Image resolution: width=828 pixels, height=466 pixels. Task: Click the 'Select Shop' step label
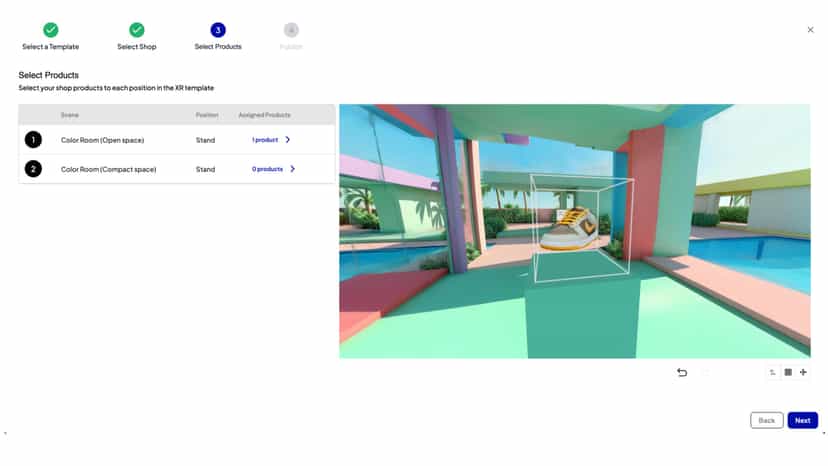coord(137,47)
